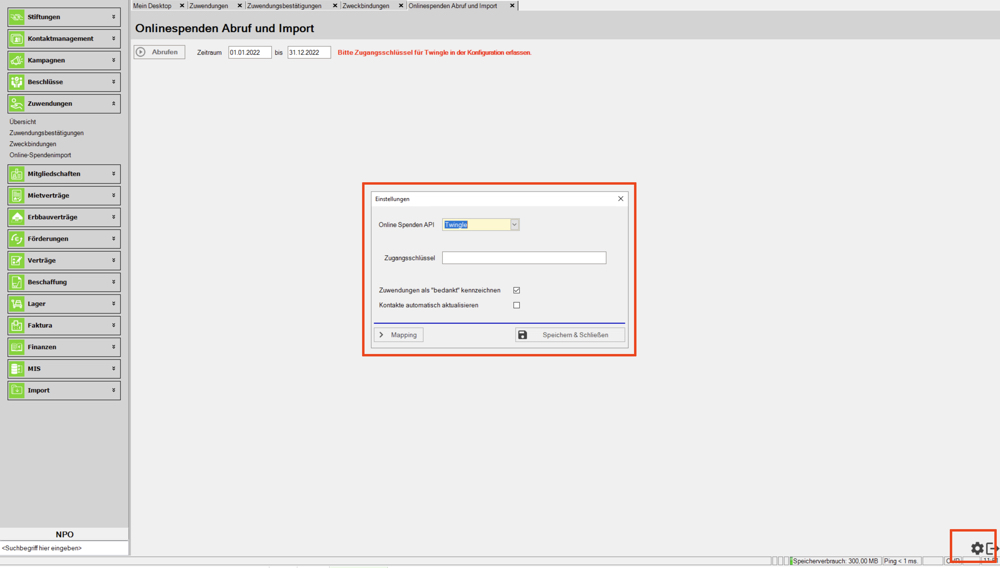1000x568 pixels.
Task: Open Online-Spendenimport in the sidebar
Action: (40, 155)
